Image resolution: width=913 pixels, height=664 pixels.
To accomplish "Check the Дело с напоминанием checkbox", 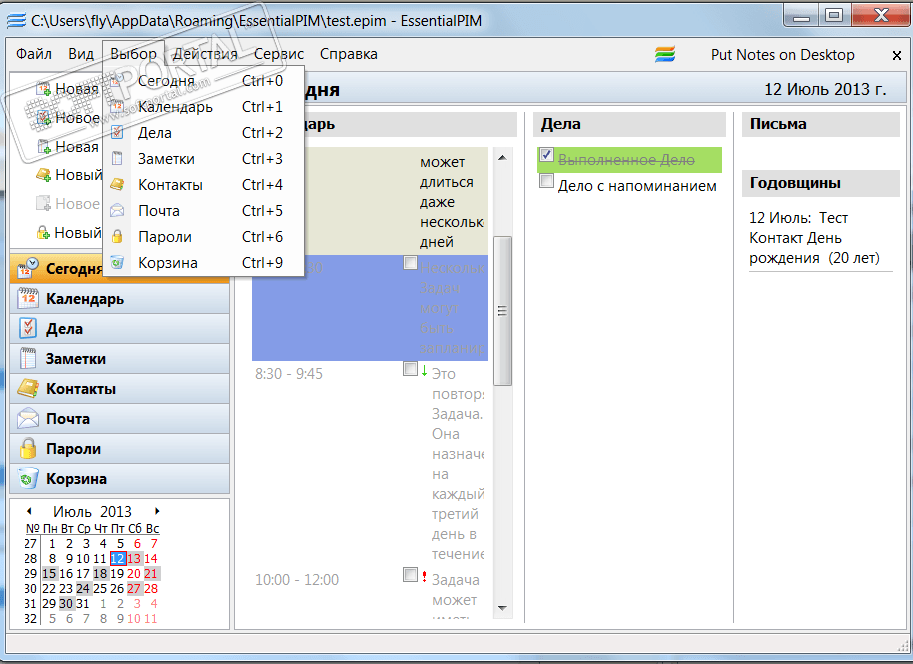I will pyautogui.click(x=546, y=181).
